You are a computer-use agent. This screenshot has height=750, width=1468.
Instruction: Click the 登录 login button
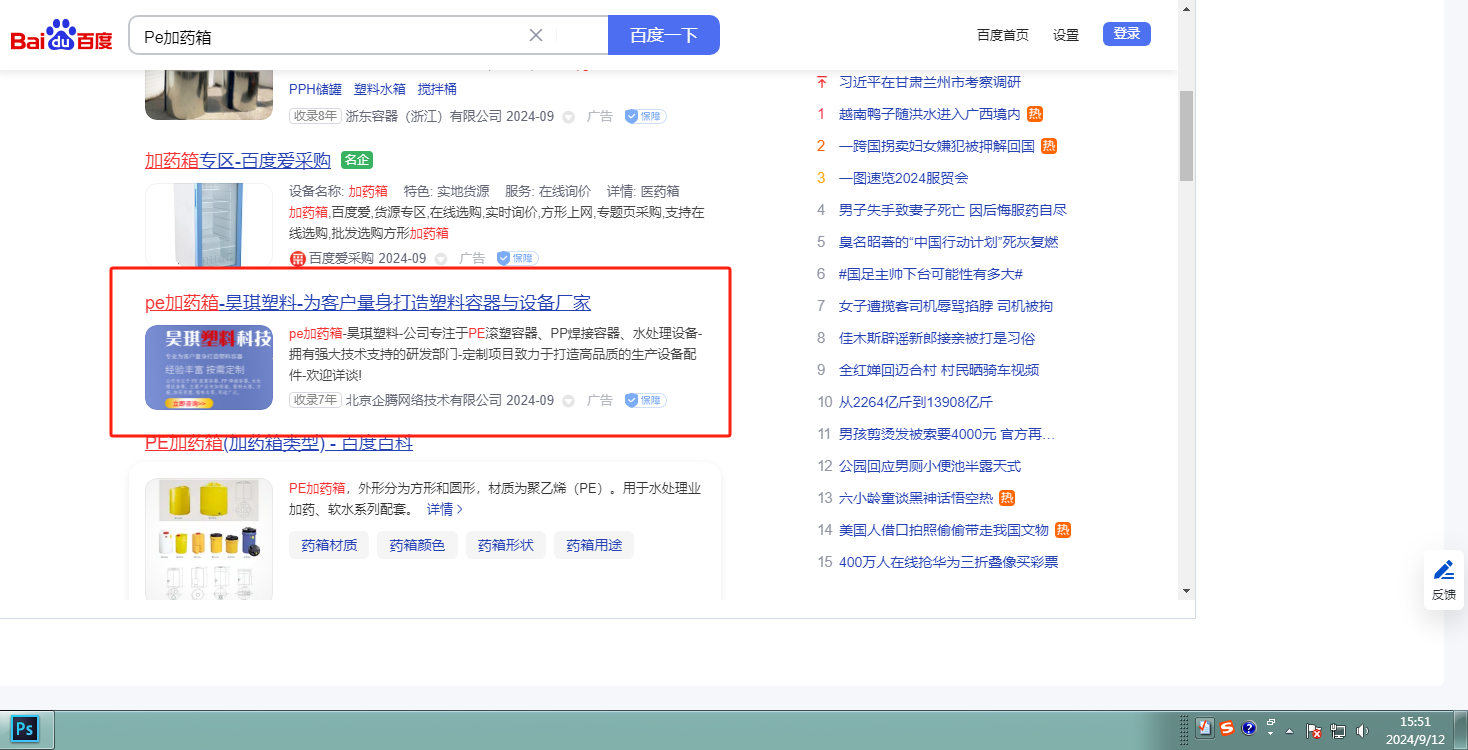[x=1126, y=34]
